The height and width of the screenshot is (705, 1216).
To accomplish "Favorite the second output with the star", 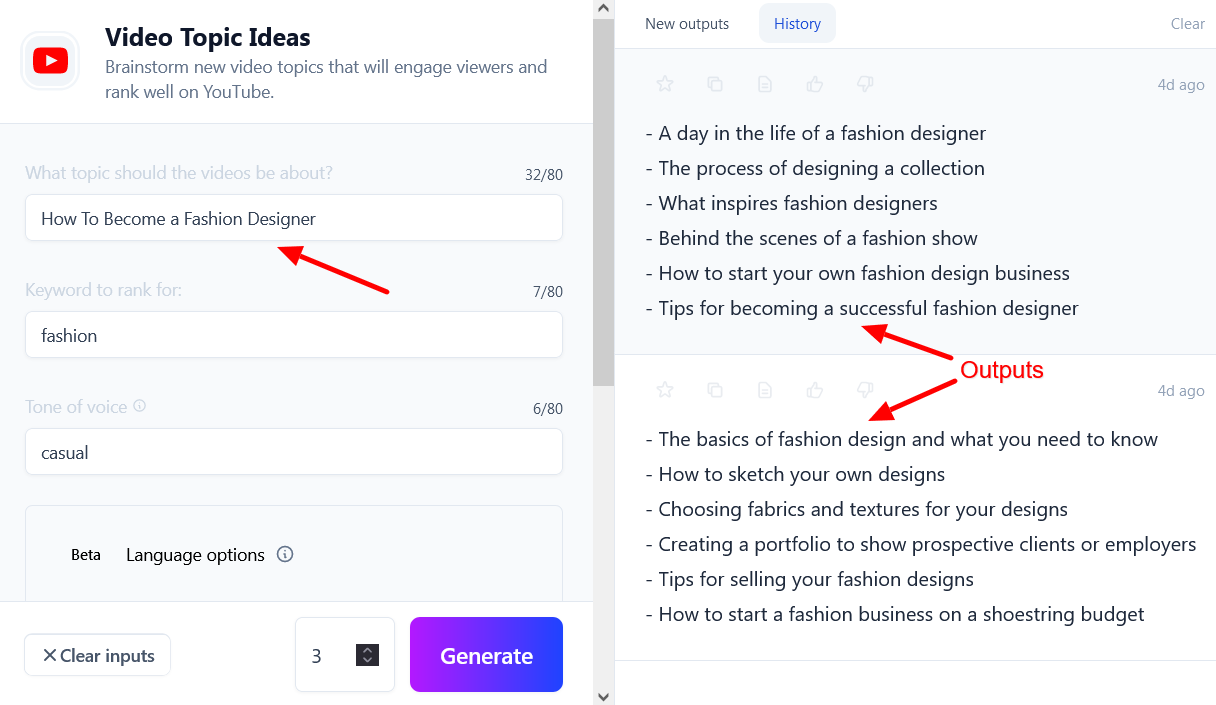I will tap(665, 390).
